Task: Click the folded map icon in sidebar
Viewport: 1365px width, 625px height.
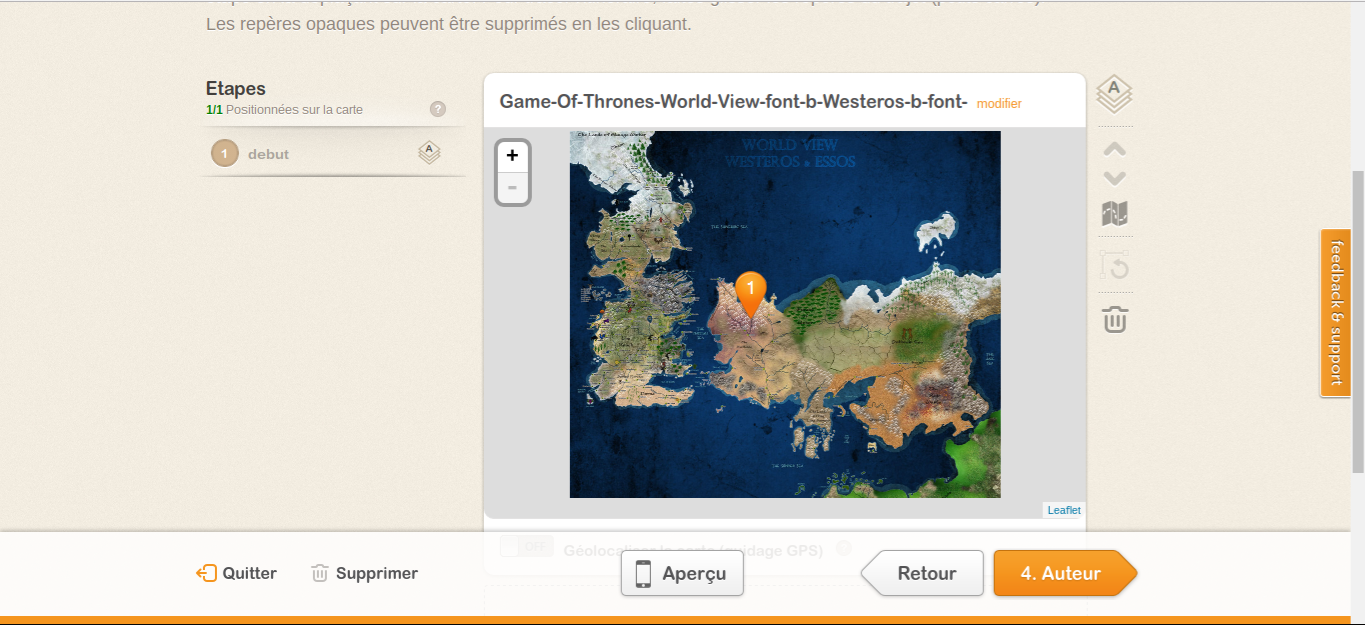Action: [x=1115, y=213]
